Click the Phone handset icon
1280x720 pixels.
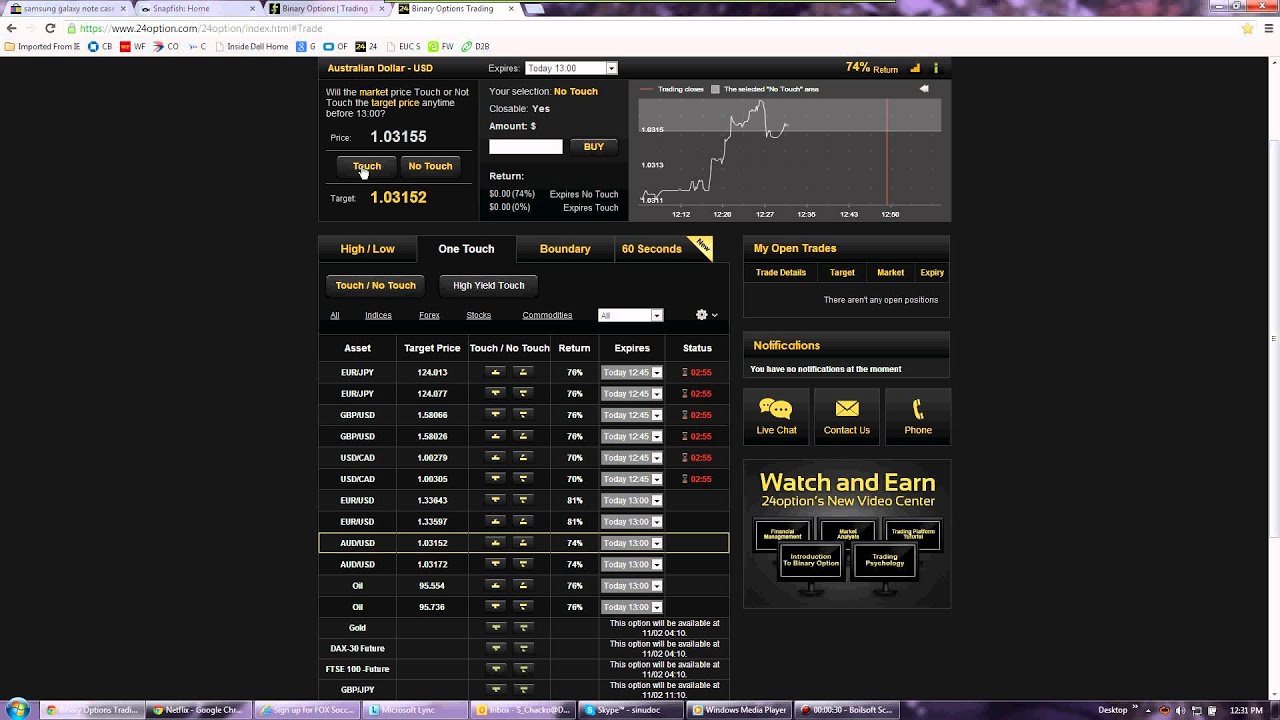pyautogui.click(x=918, y=409)
